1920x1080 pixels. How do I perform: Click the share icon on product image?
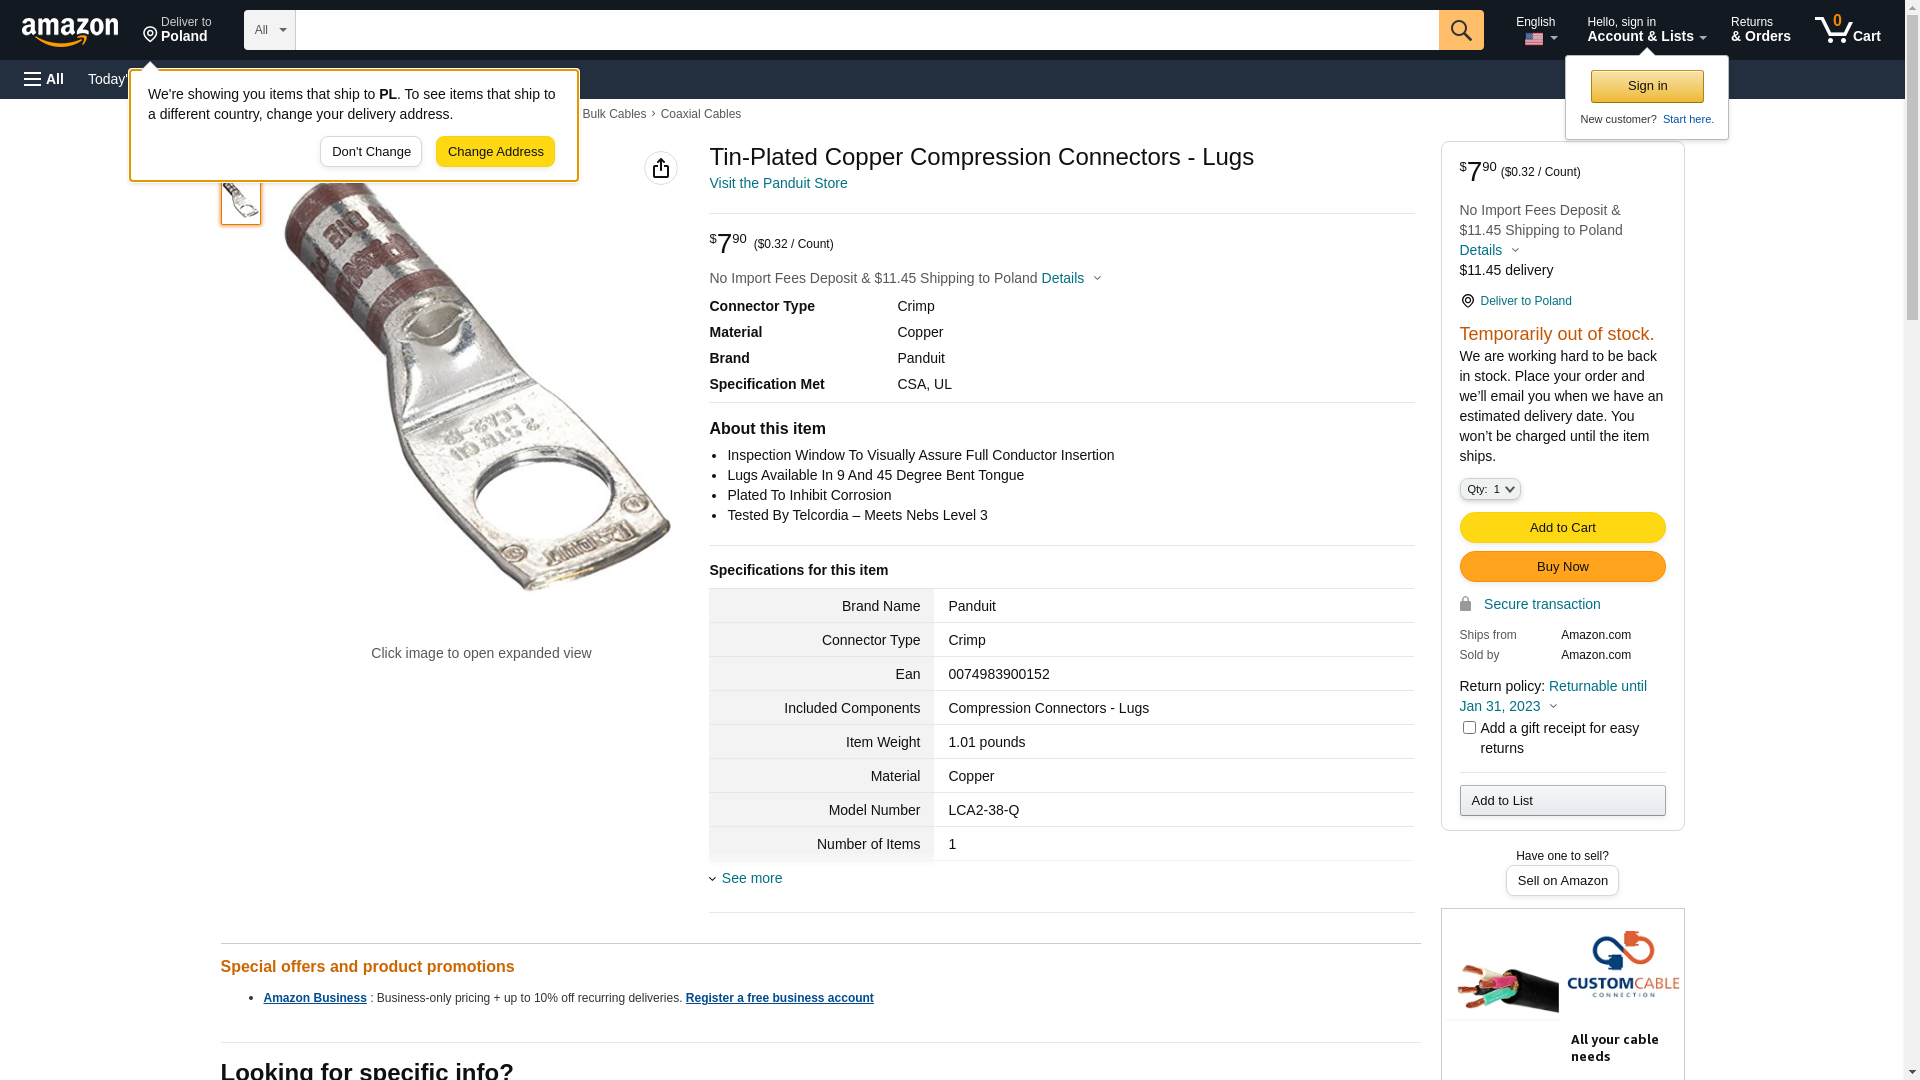click(x=661, y=168)
